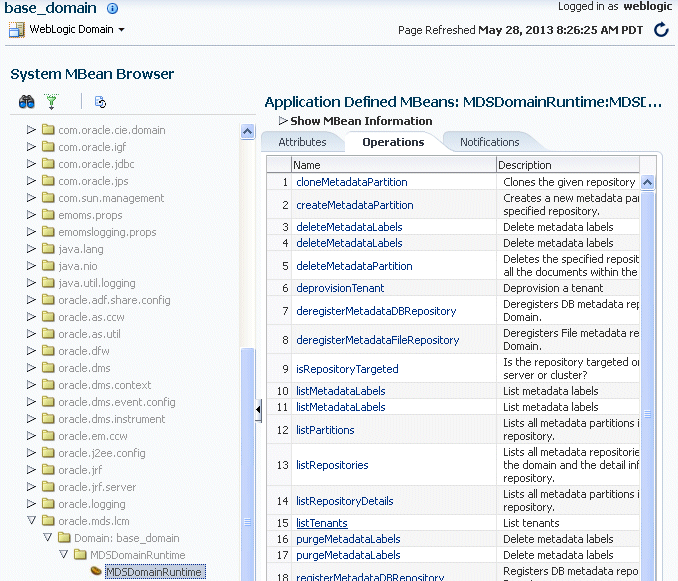Click the deregisterMetadataDBRepository link
Screen dimensions: 678x581
pos(376,311)
